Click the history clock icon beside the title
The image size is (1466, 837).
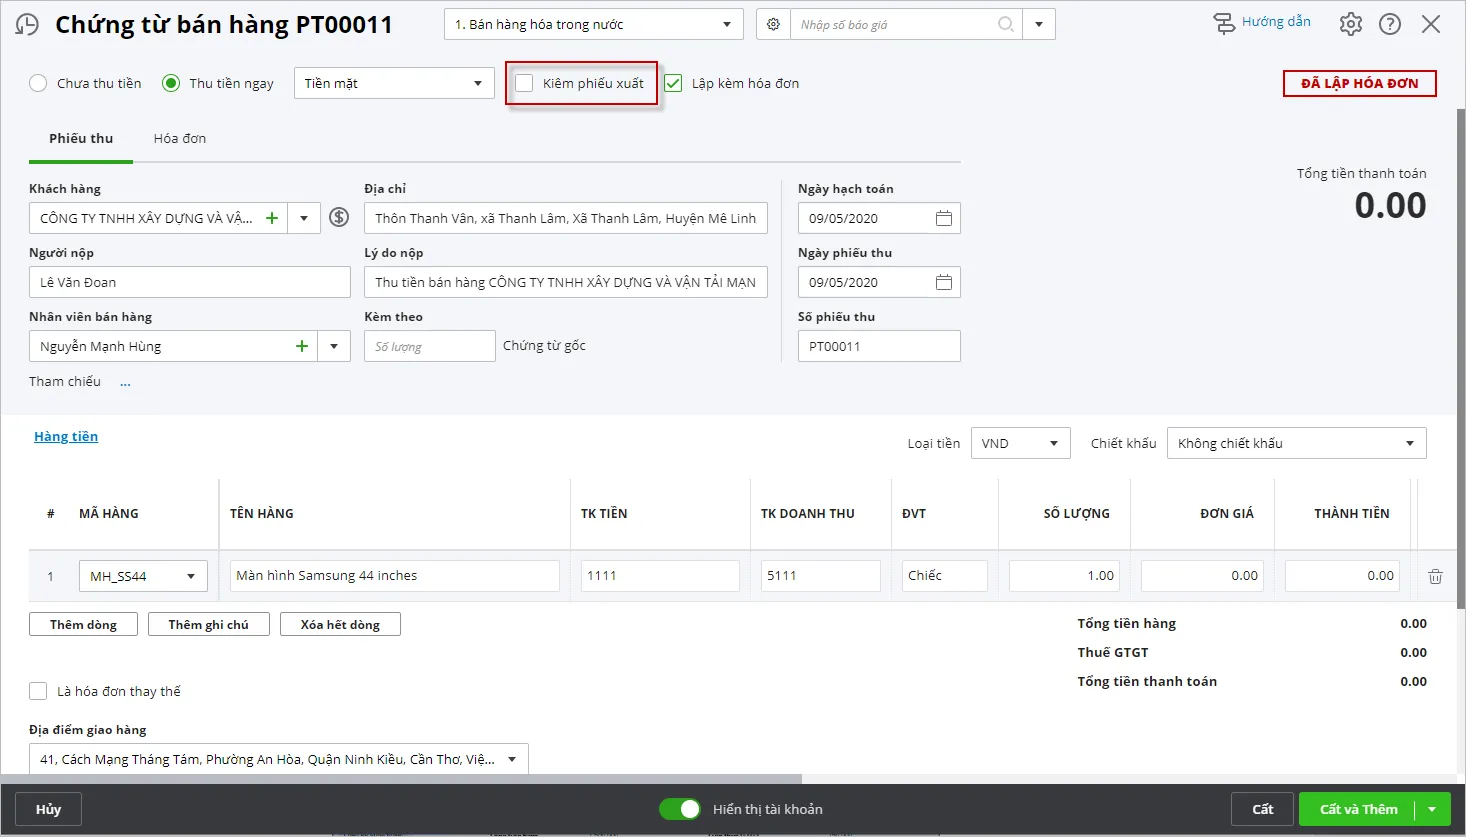(27, 25)
